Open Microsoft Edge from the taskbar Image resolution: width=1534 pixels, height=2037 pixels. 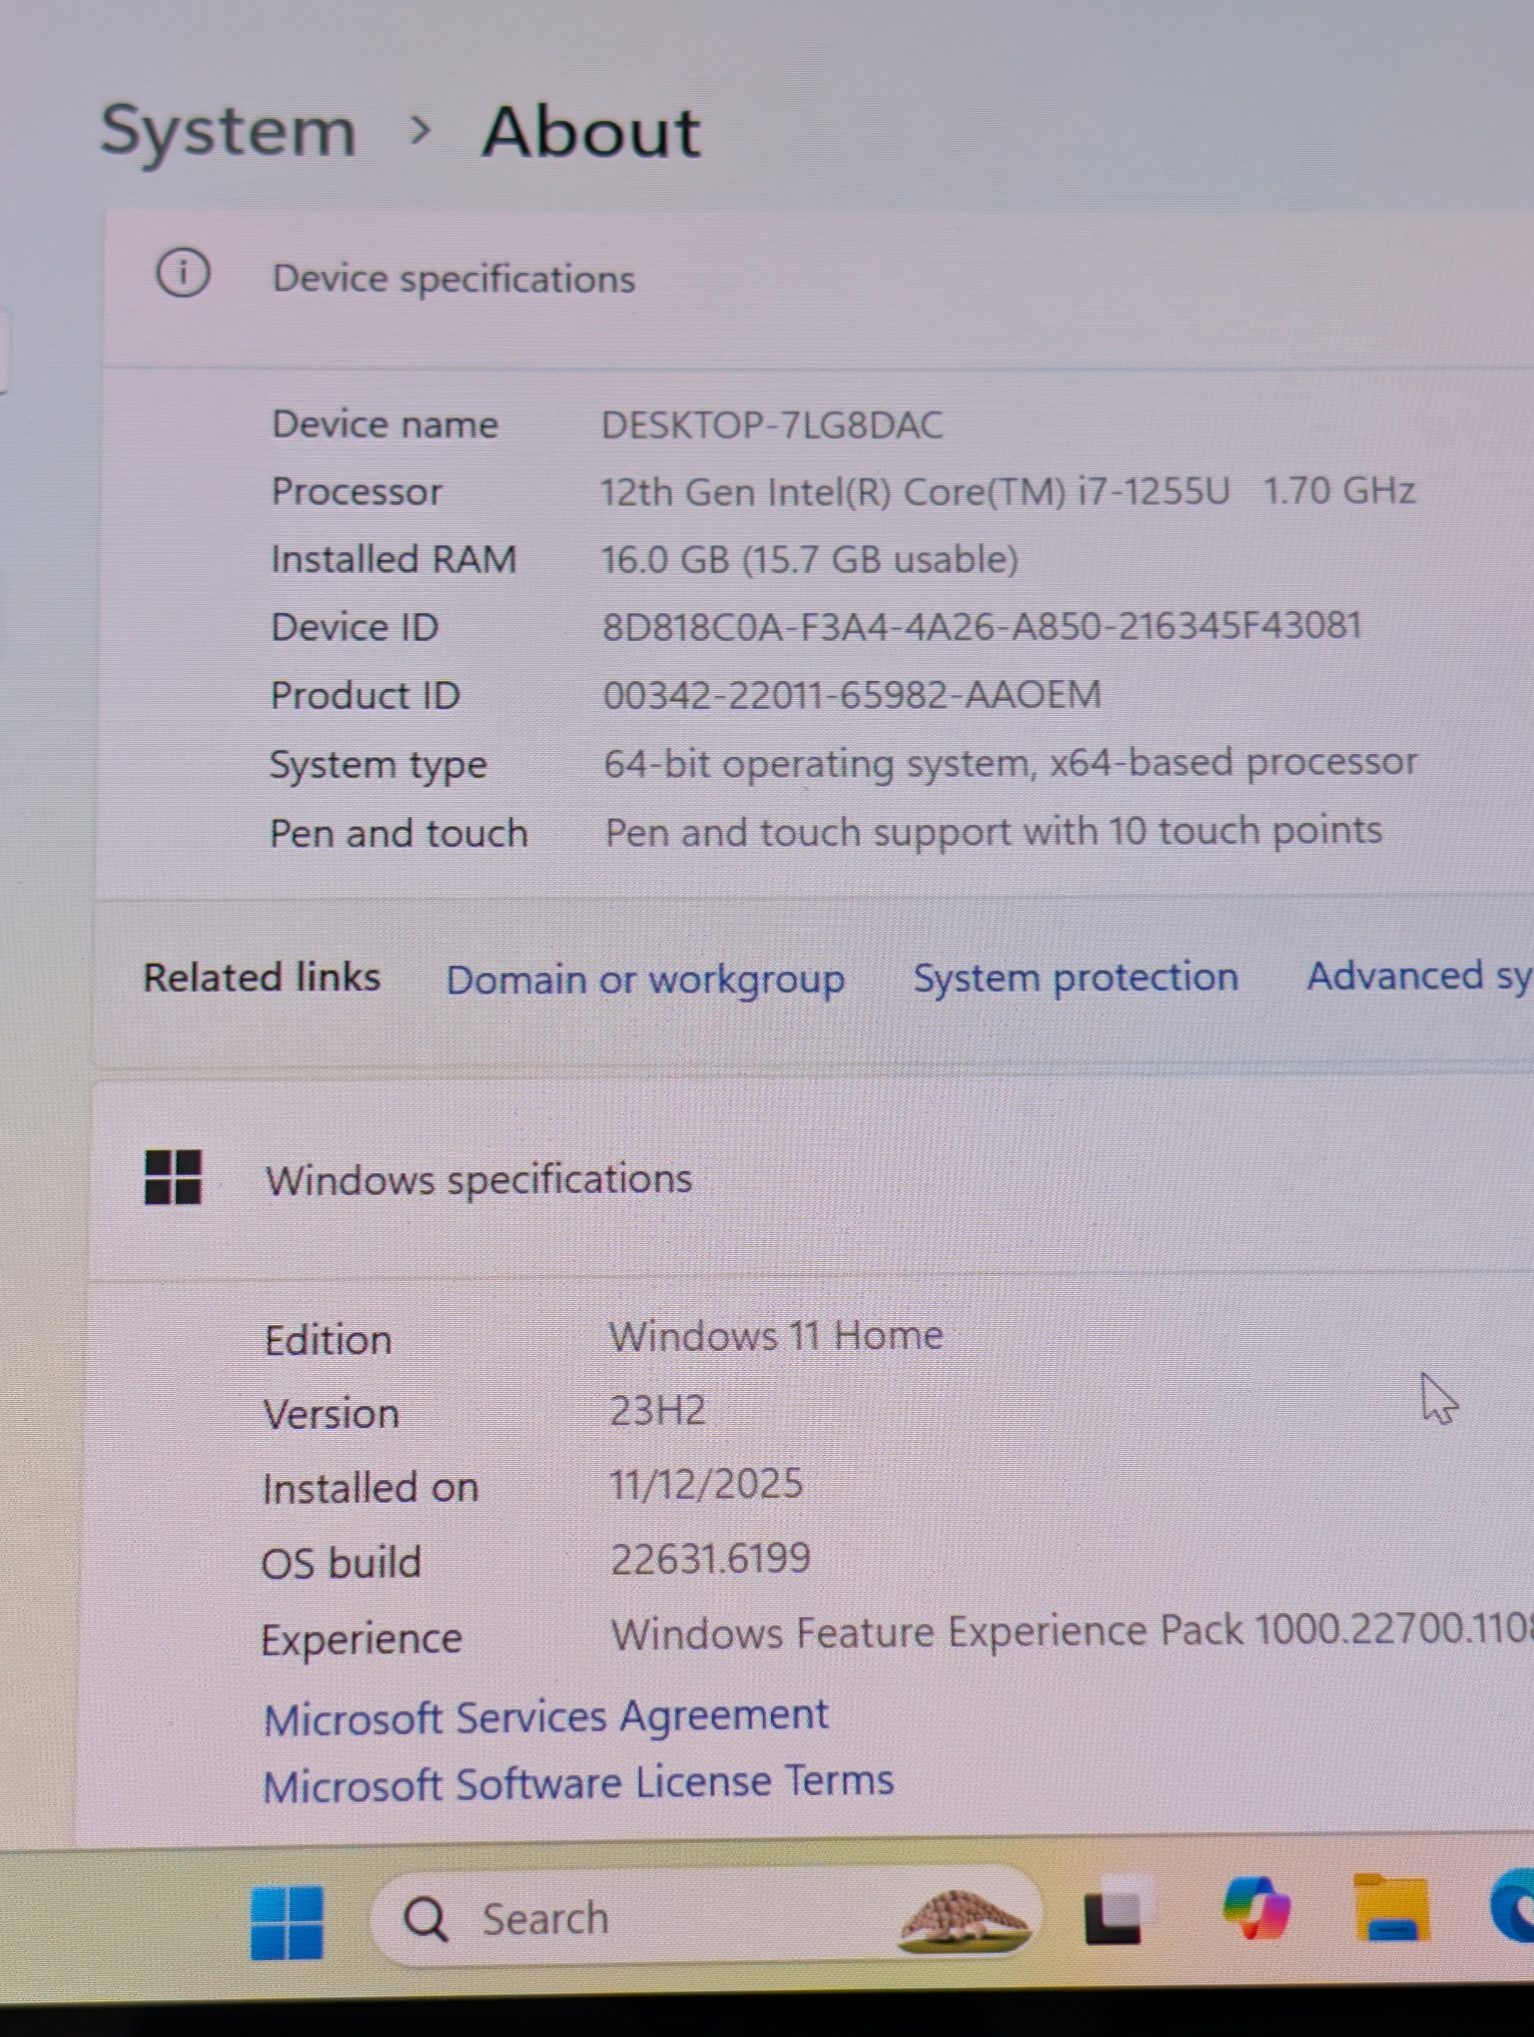(1513, 1908)
